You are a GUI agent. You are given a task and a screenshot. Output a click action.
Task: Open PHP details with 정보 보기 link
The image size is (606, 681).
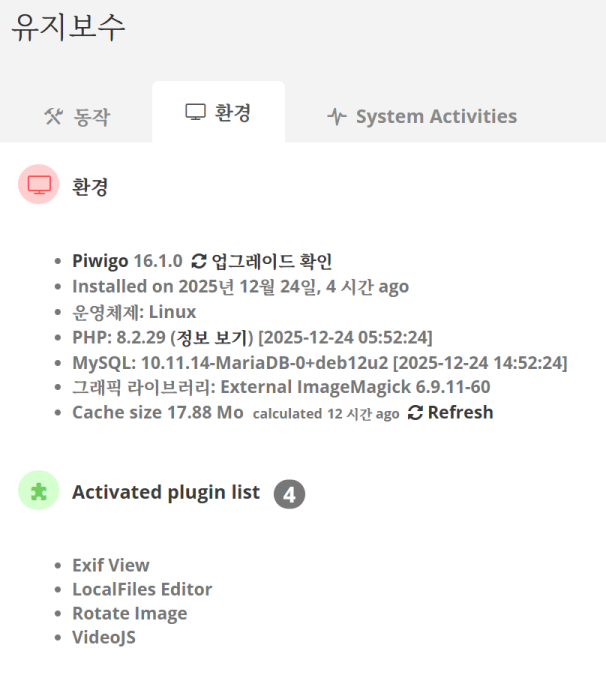click(x=211, y=336)
